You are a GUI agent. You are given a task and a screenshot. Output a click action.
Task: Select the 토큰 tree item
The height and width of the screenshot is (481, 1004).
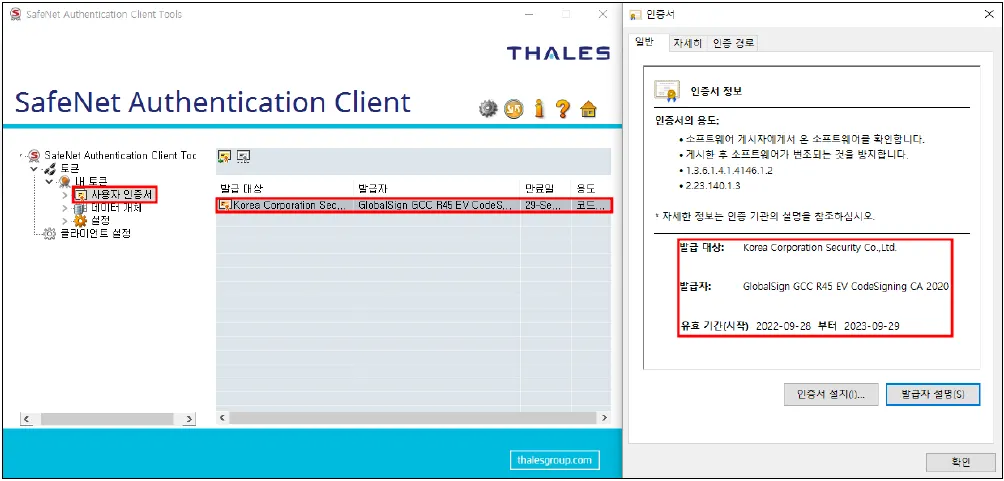click(69, 168)
